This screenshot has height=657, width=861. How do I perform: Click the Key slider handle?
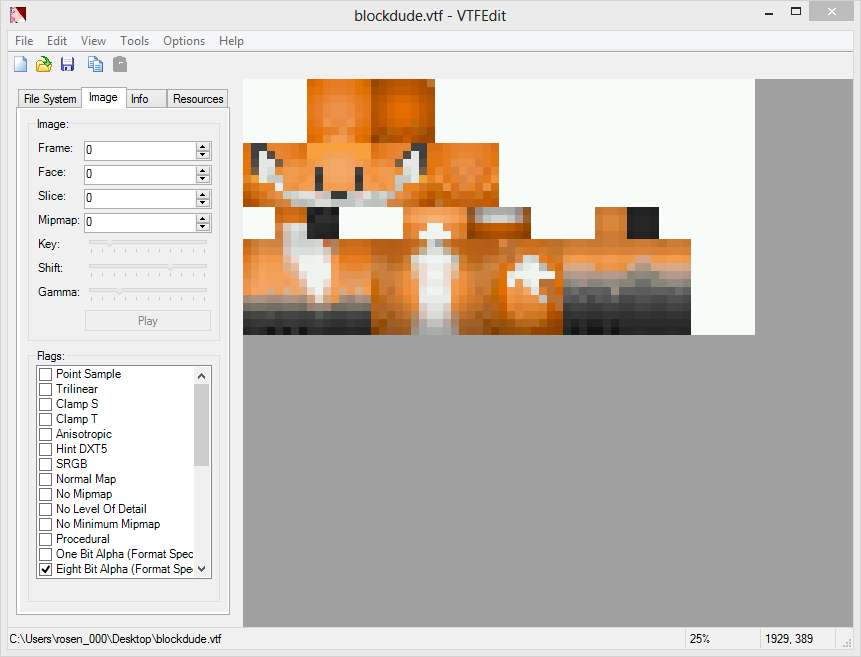(x=109, y=243)
